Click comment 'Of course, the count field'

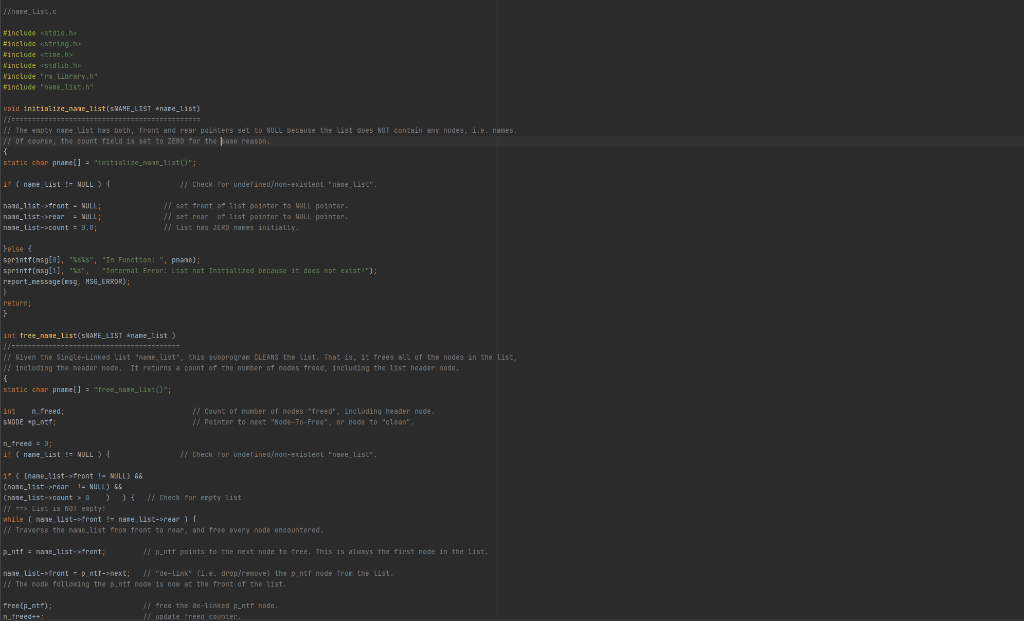pos(136,141)
